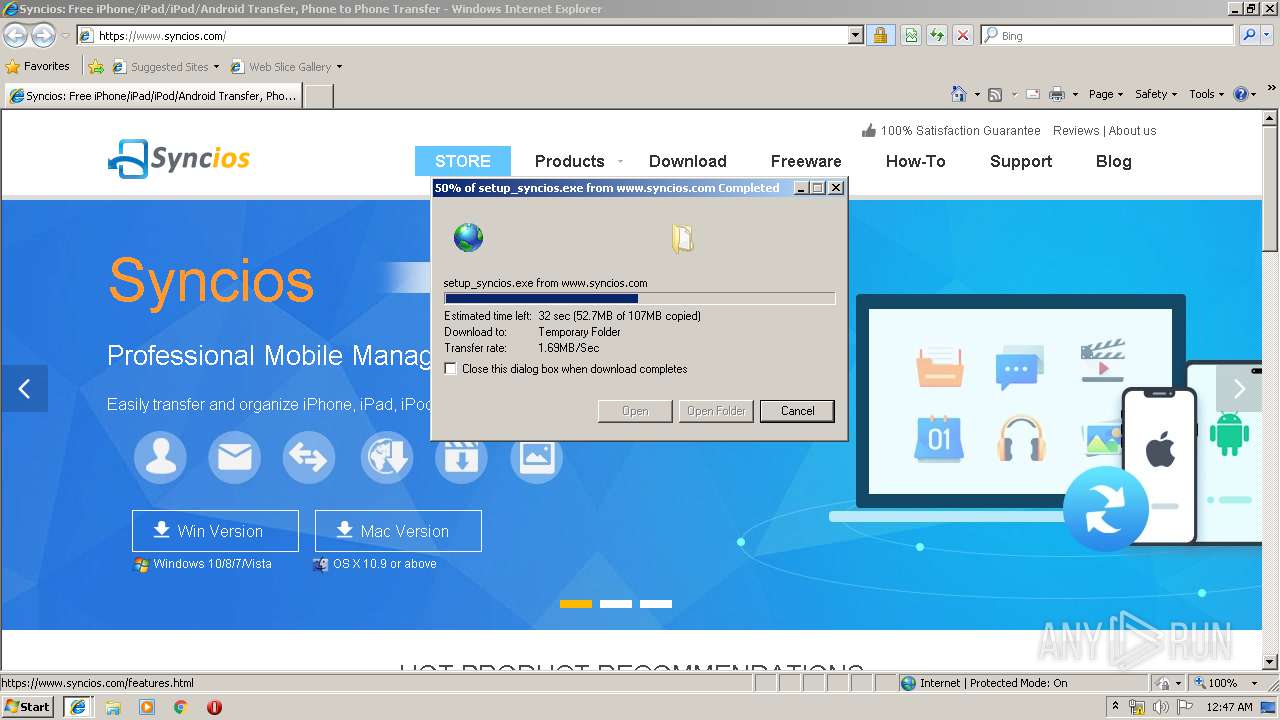Click the How-To nav item
The height and width of the screenshot is (720, 1280).
tap(915, 161)
